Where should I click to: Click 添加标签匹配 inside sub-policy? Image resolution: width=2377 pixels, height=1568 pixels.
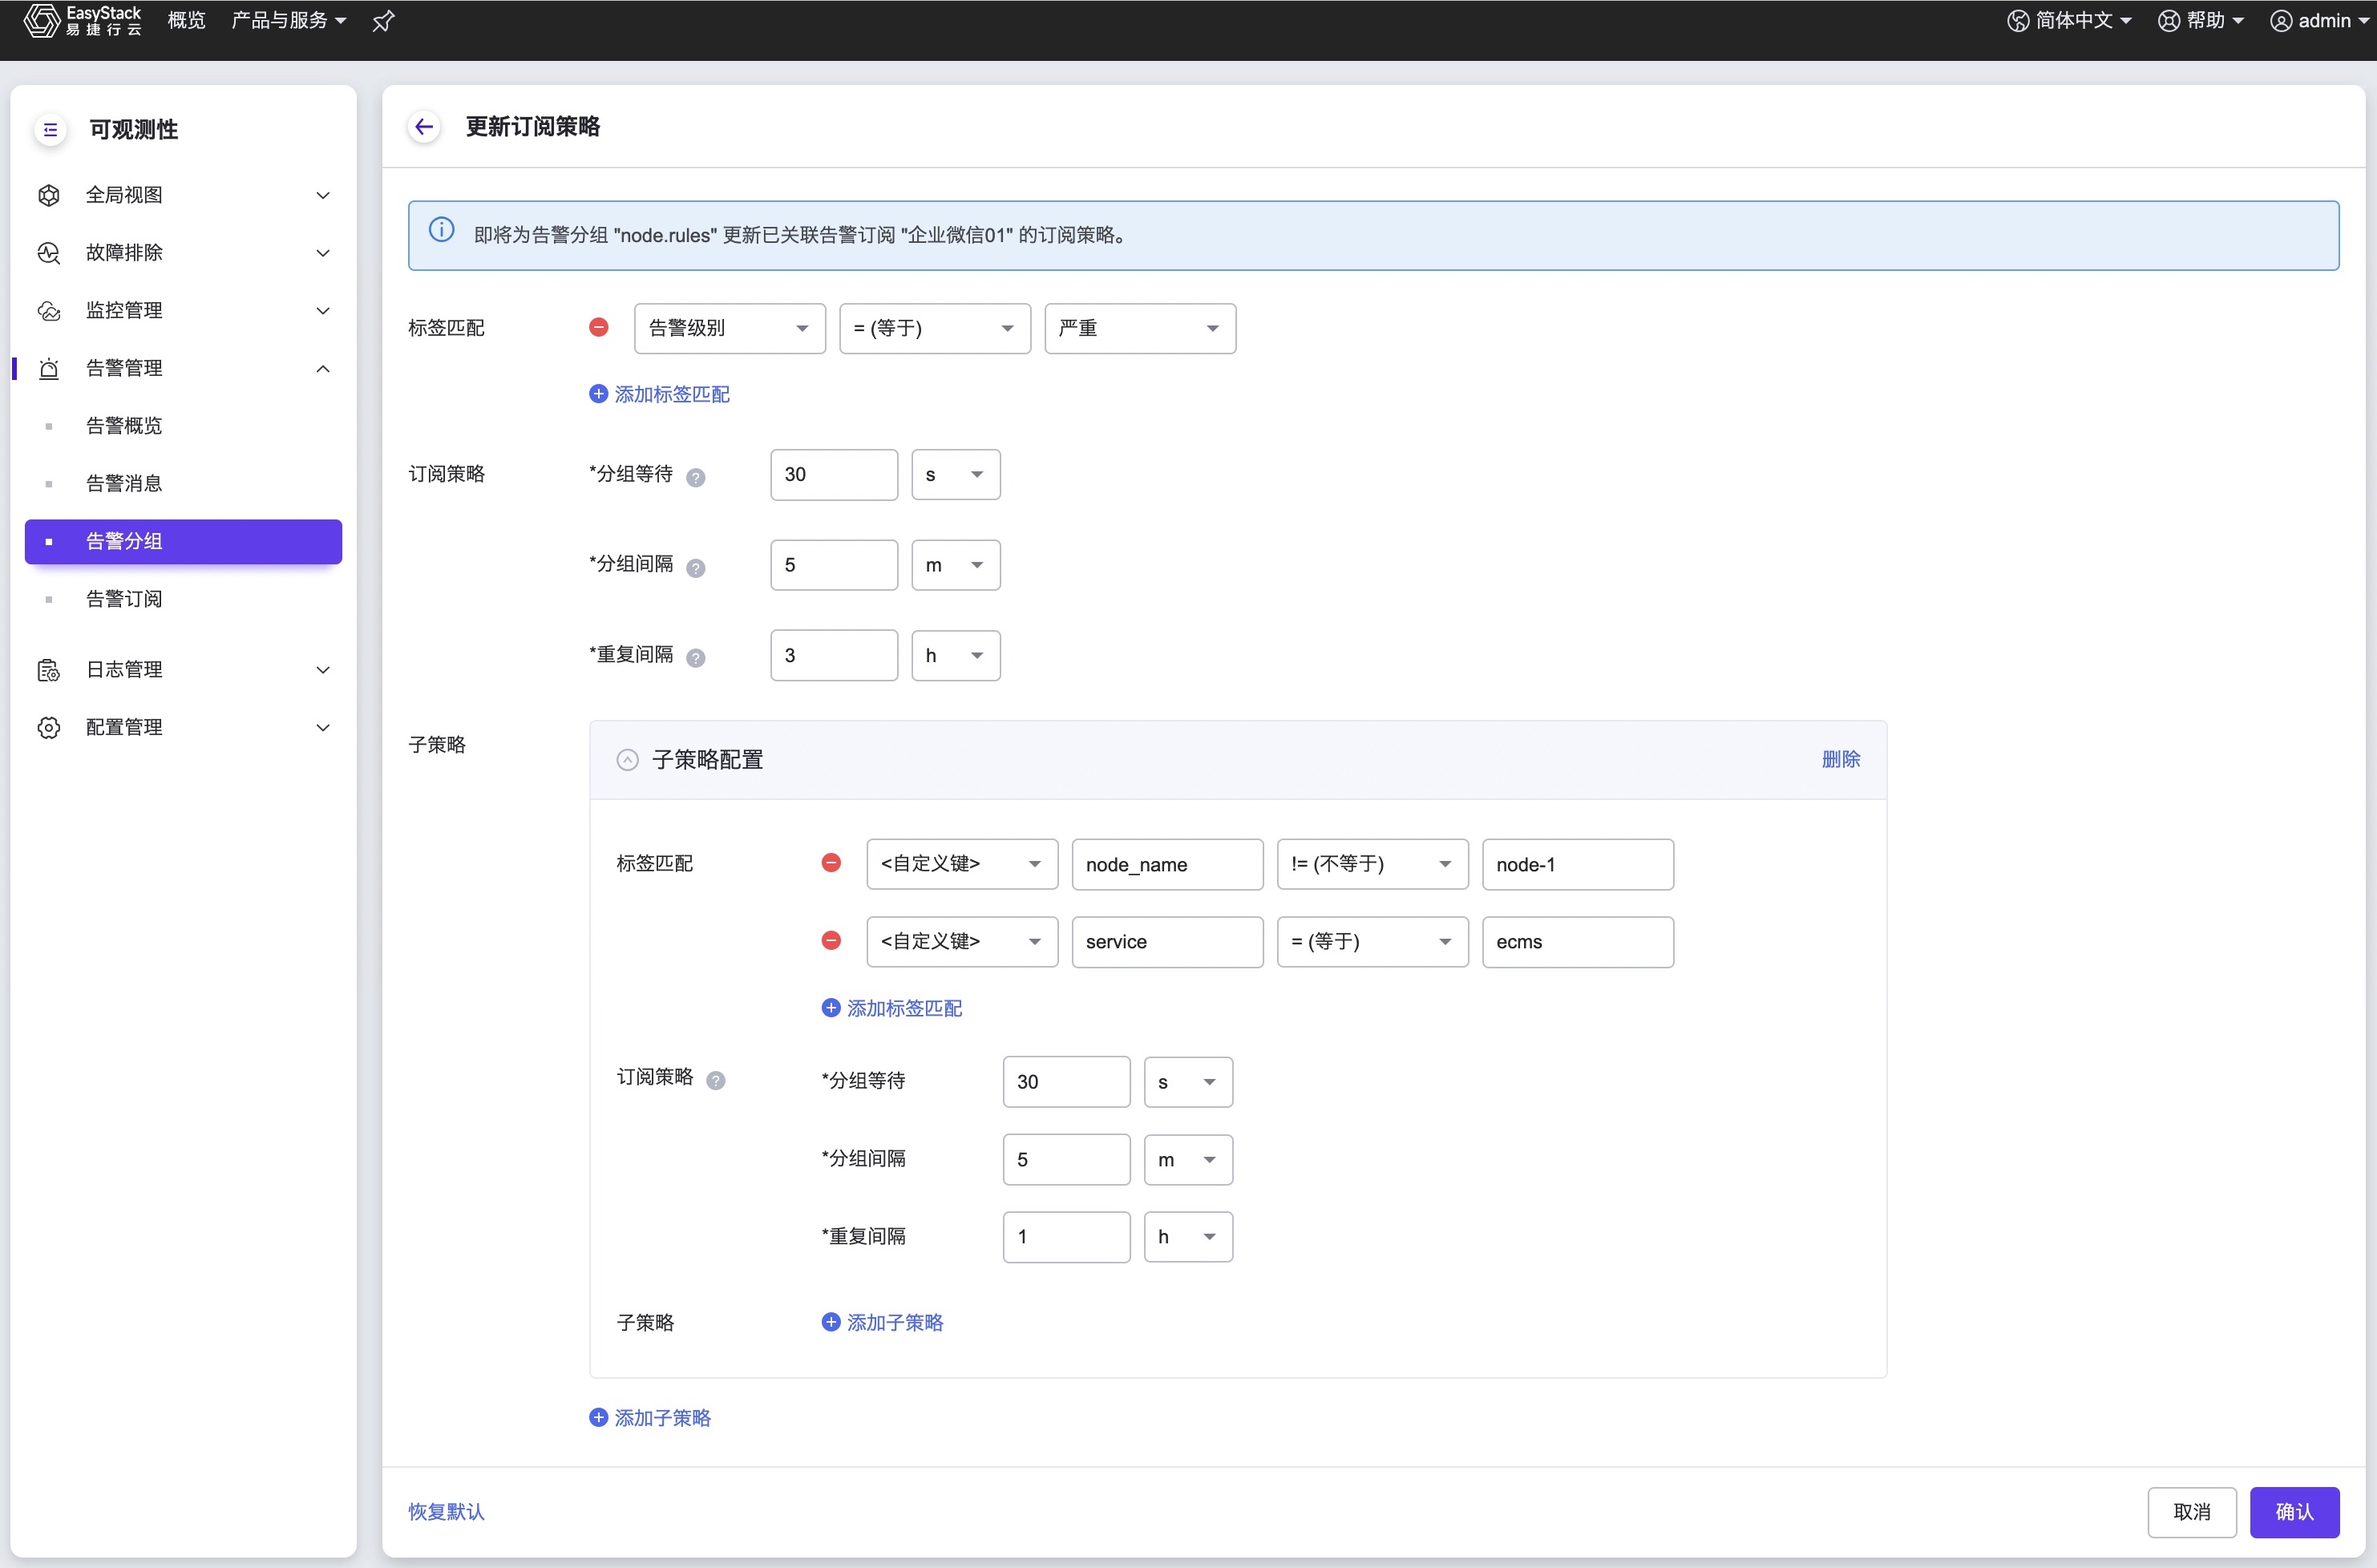(892, 1008)
